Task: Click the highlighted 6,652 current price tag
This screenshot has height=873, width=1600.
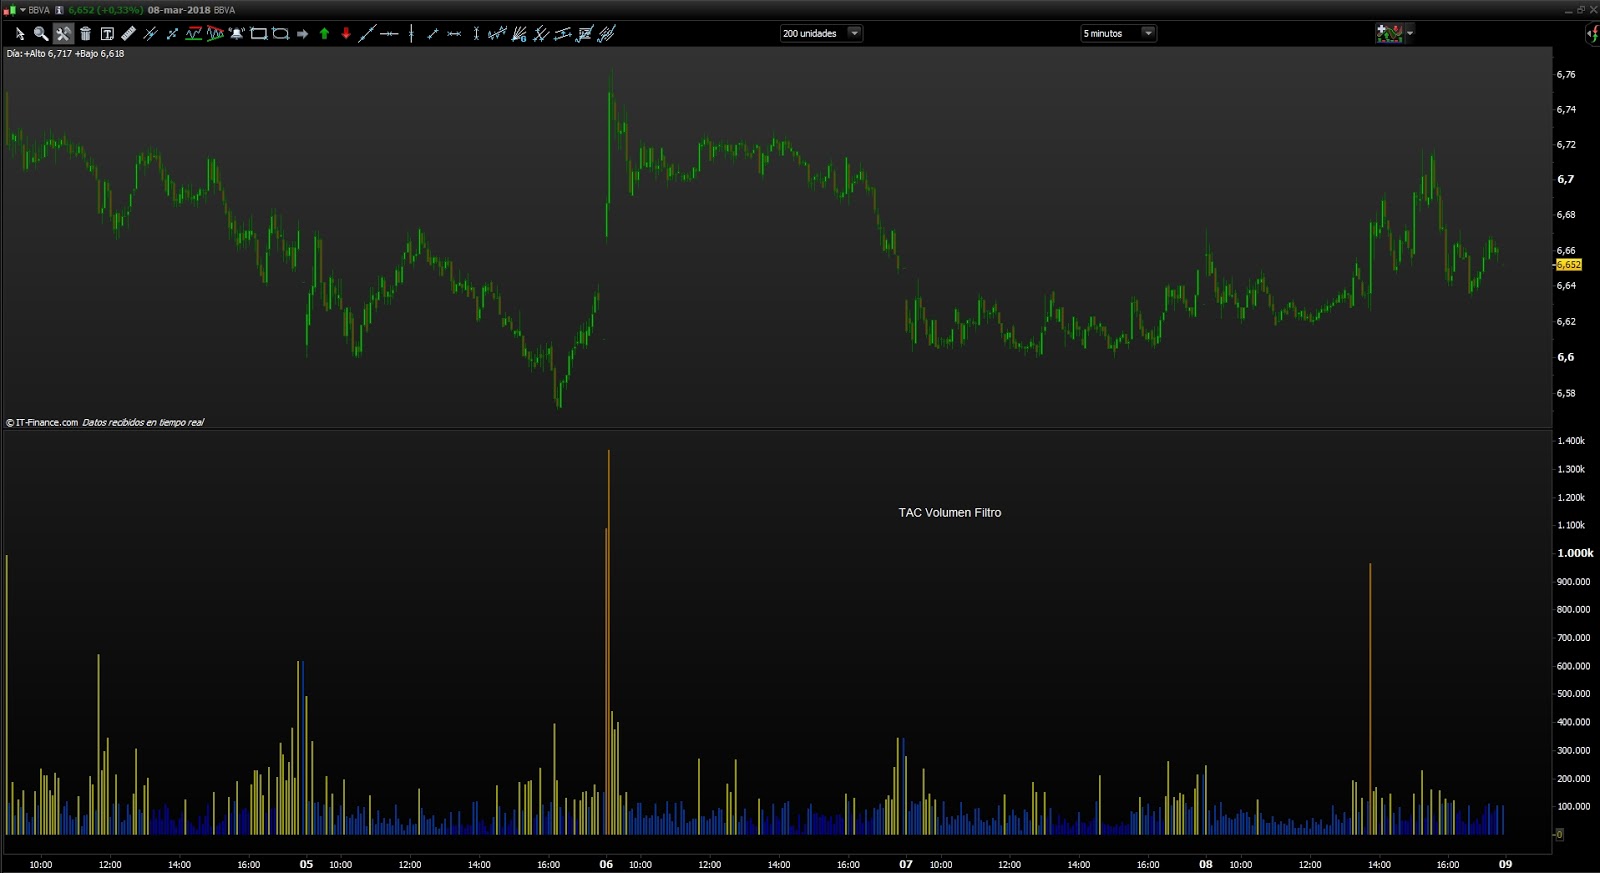Action: pos(1569,265)
